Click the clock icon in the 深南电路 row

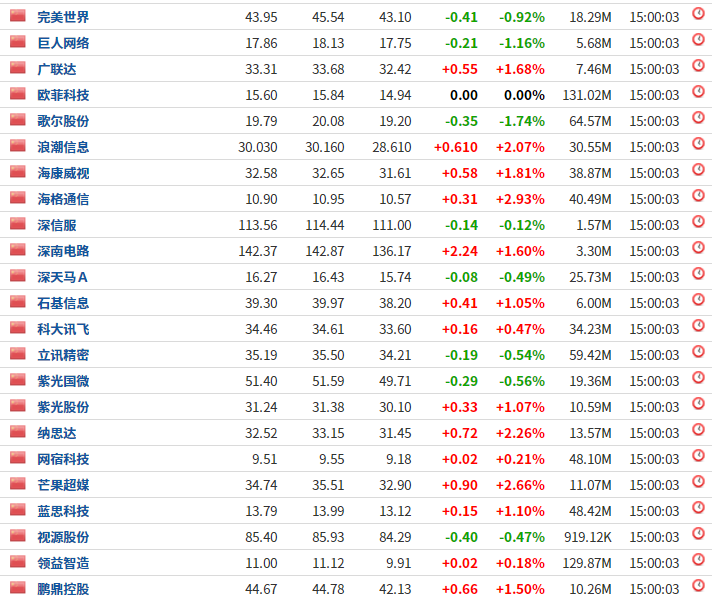[x=698, y=247]
